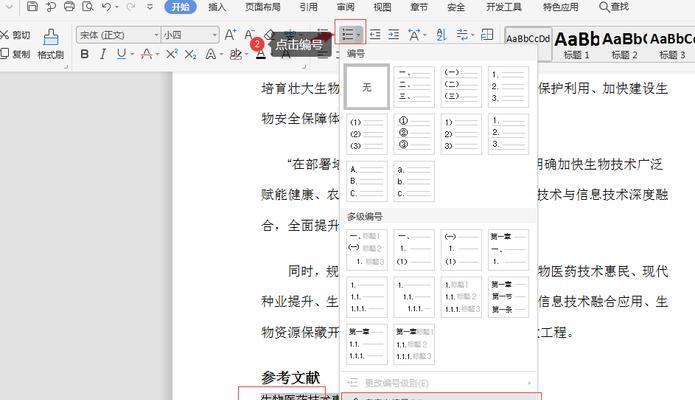Switch to the 引用 tab

point(308,7)
